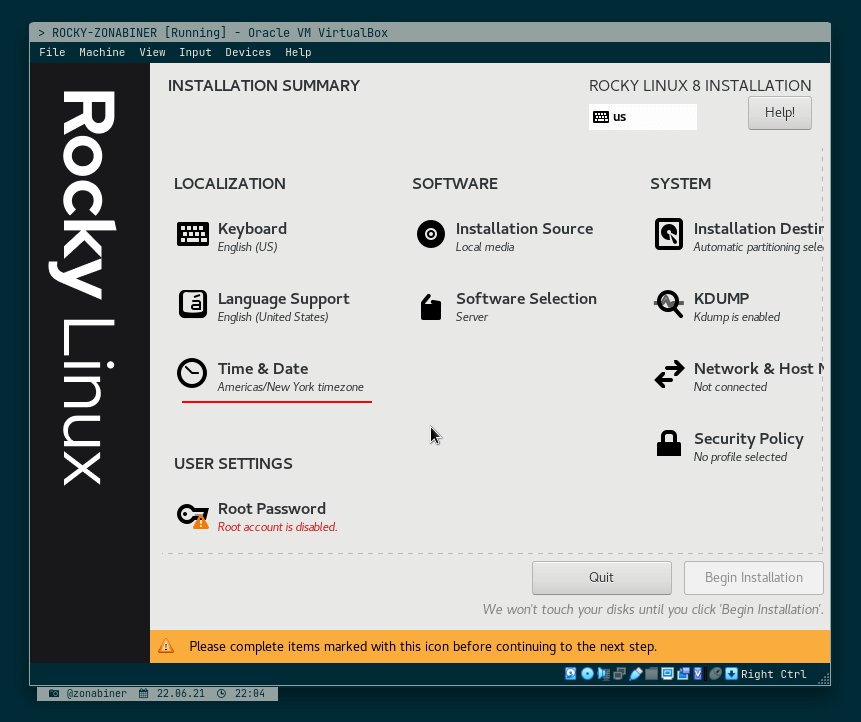Viewport: 861px width, 722px height.
Task: Open Network & Host Name arrows icon
Action: [x=669, y=374]
